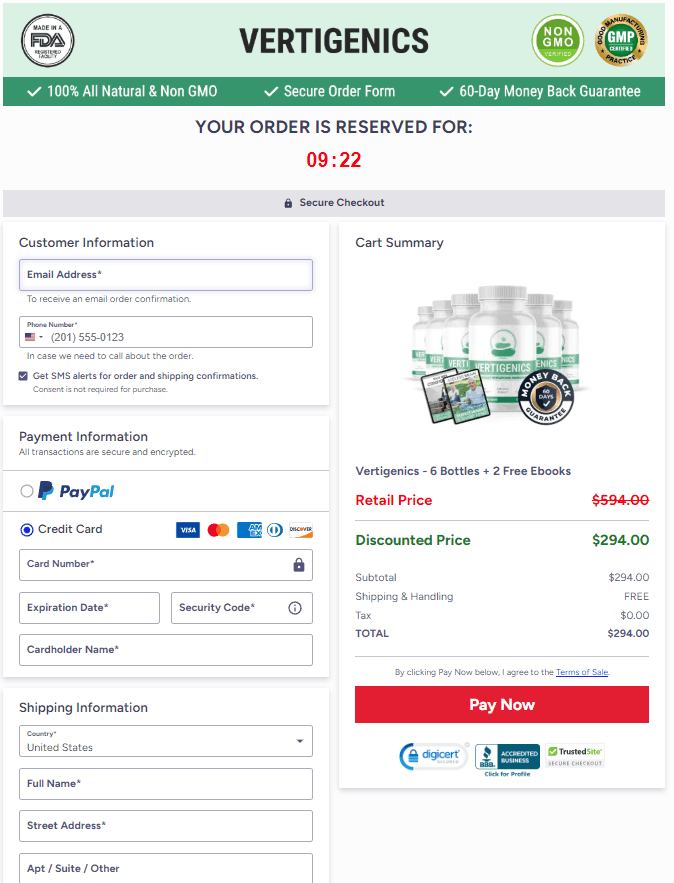Viewport: 674px width, 883px height.
Task: Click the Visa card icon
Action: pyautogui.click(x=188, y=529)
